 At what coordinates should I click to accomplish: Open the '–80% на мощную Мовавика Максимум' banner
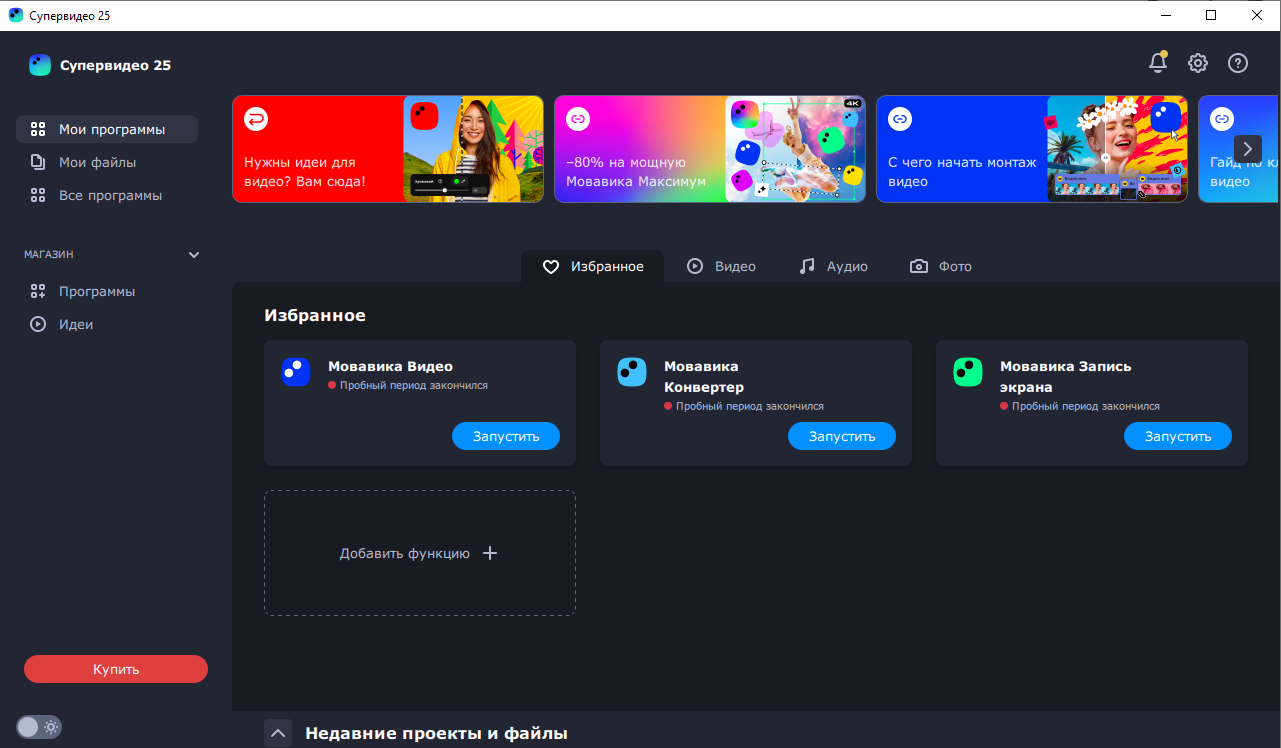pyautogui.click(x=710, y=149)
